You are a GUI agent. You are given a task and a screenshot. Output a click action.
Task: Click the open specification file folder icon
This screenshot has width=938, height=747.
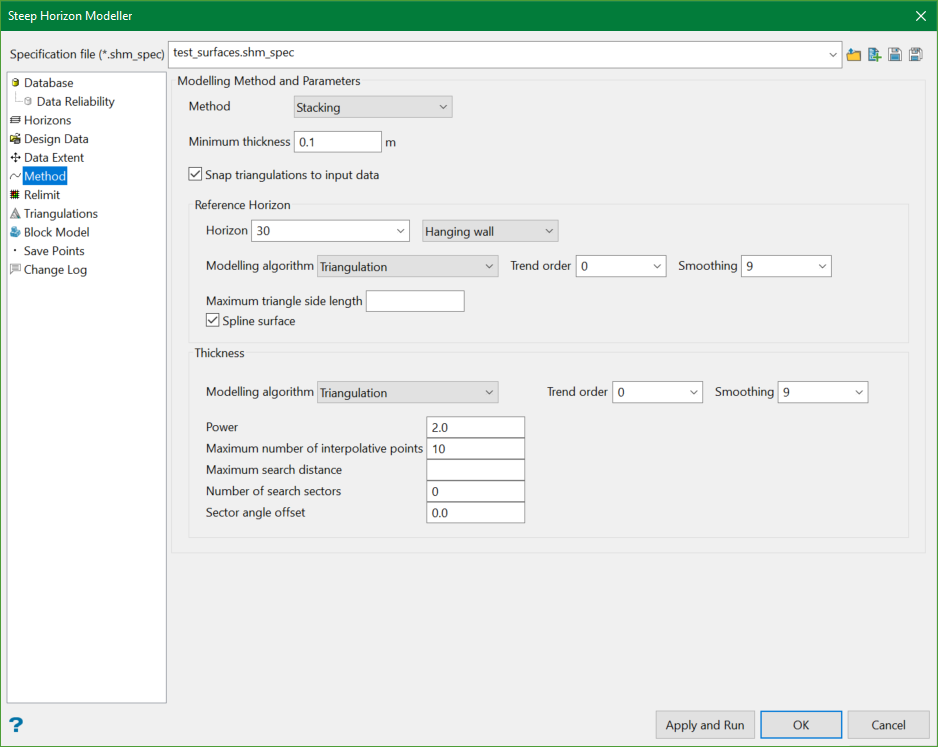853,55
